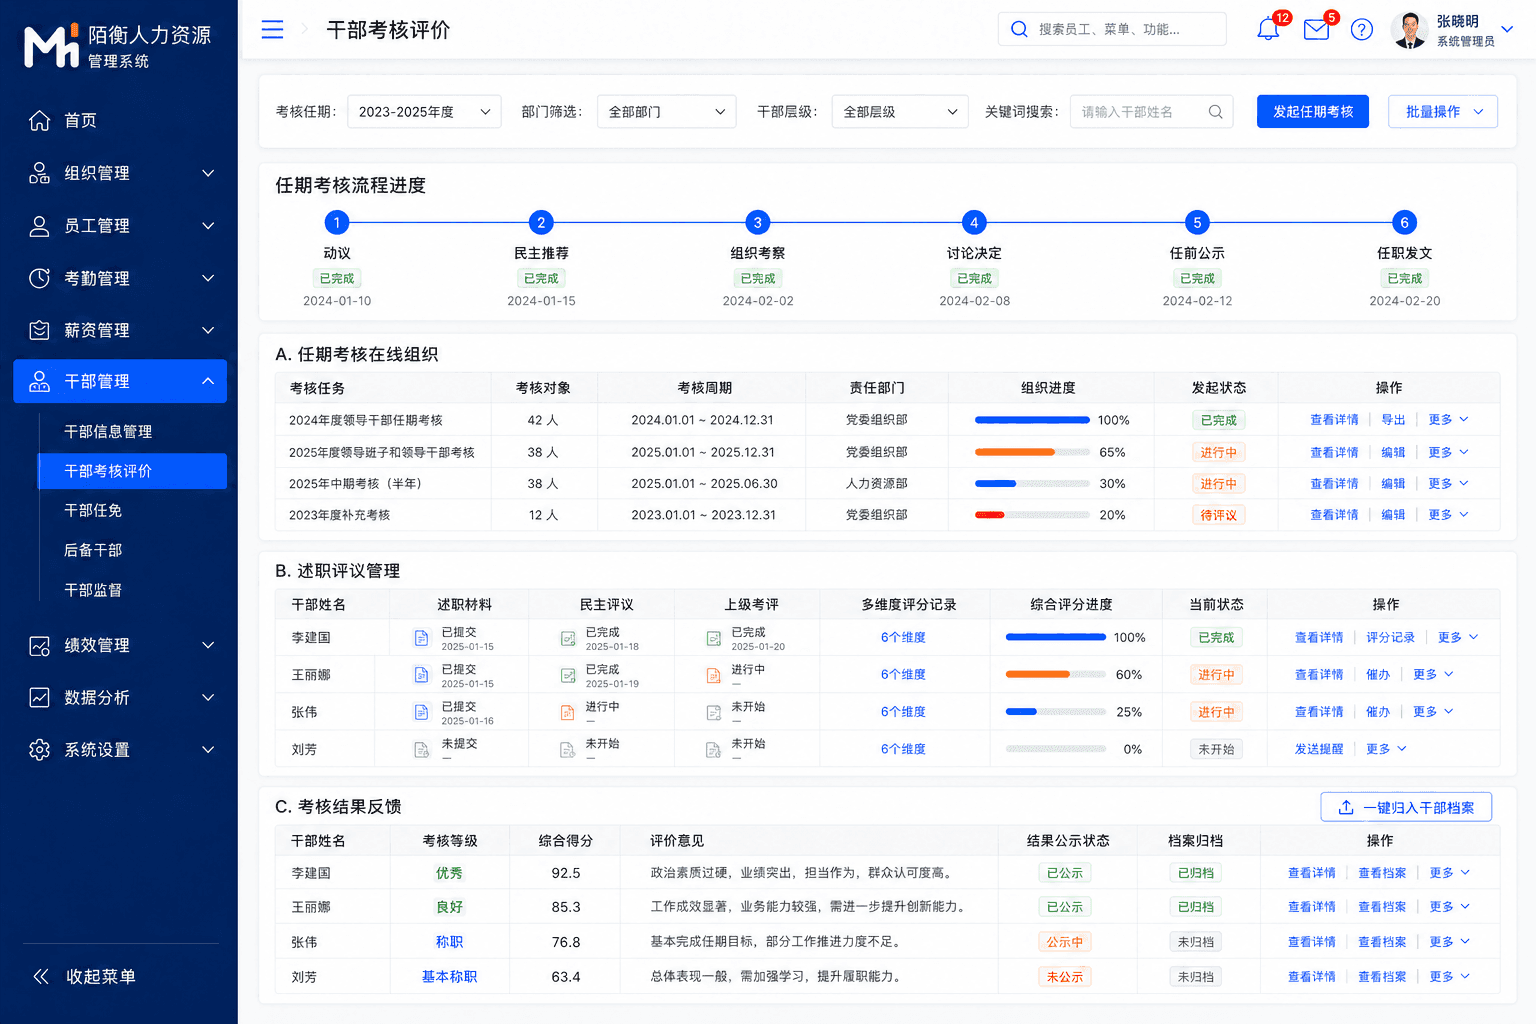The width and height of the screenshot is (1536, 1024).
Task: Click the 65% progress bar for 2025年度领导班子考核
Action: pos(1032,452)
